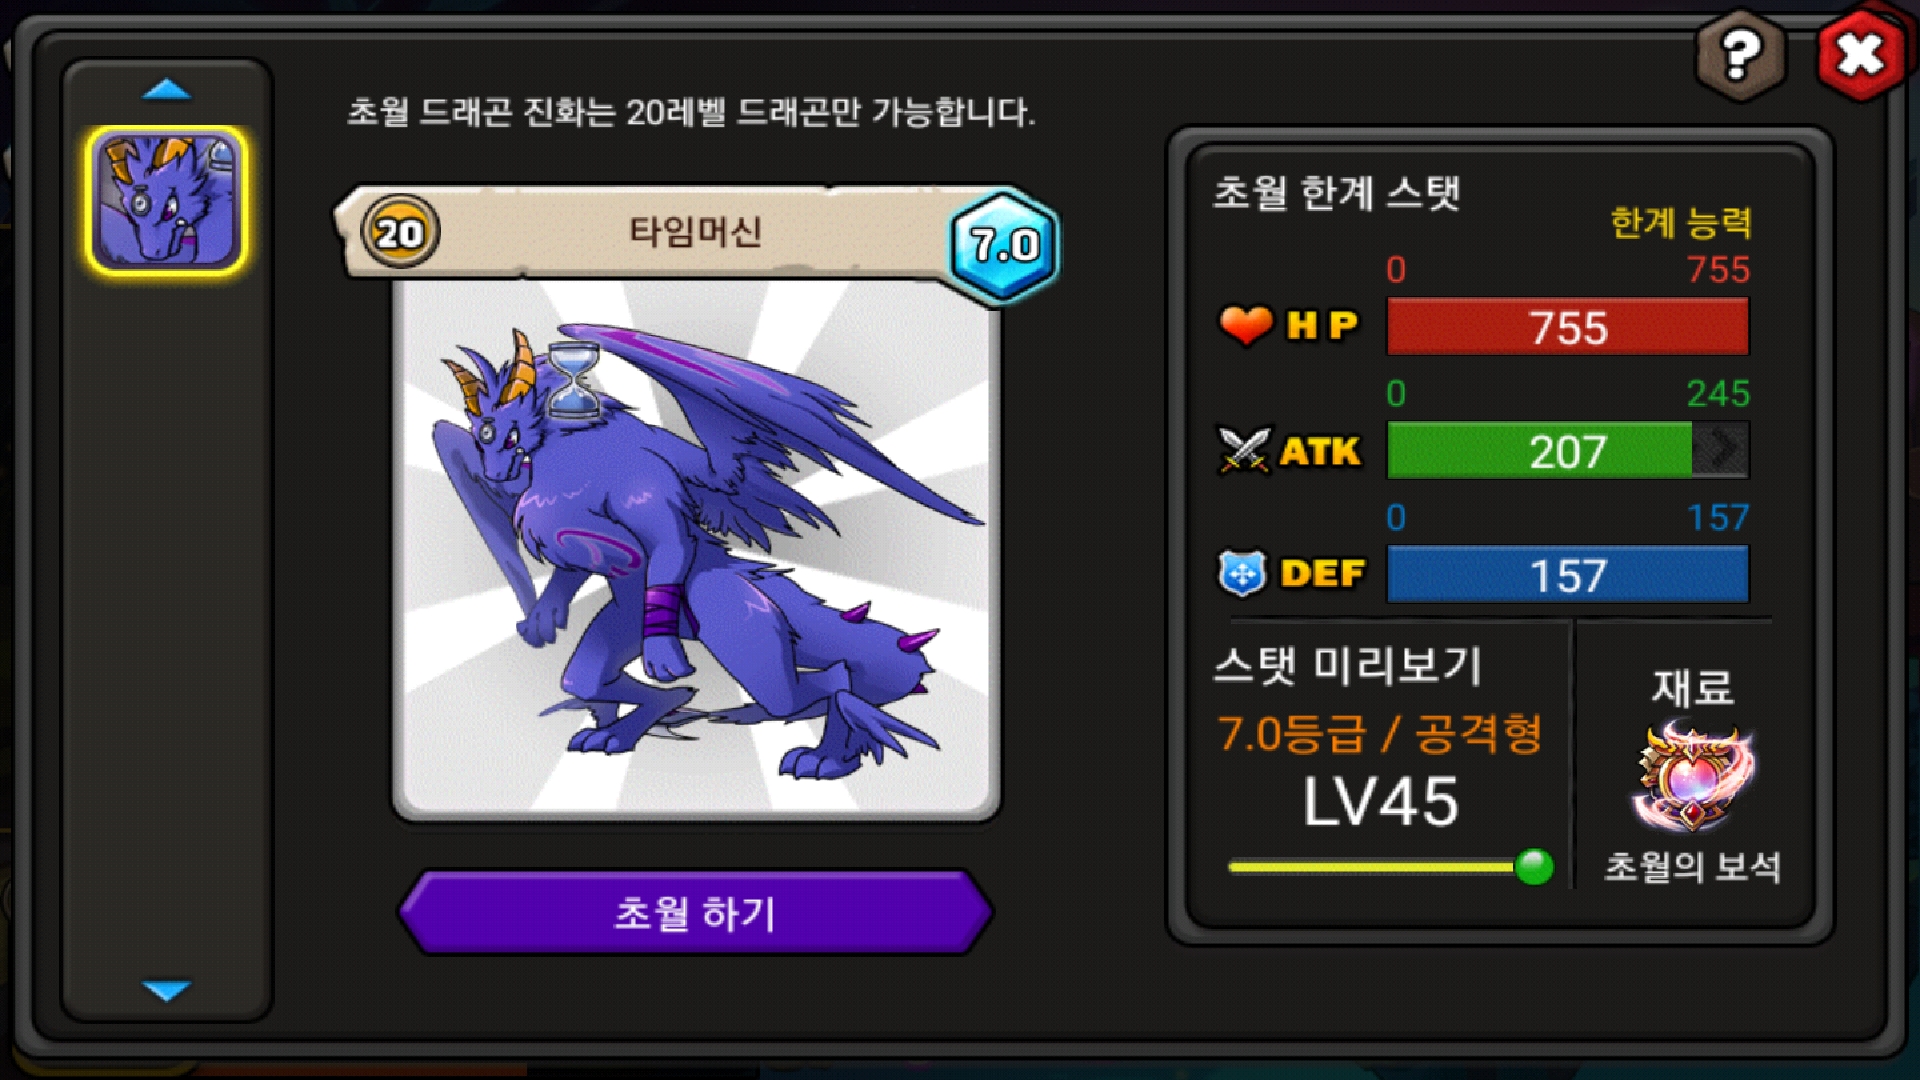Tap the 초월 하기 purple button
The width and height of the screenshot is (1920, 1080).
695,912
